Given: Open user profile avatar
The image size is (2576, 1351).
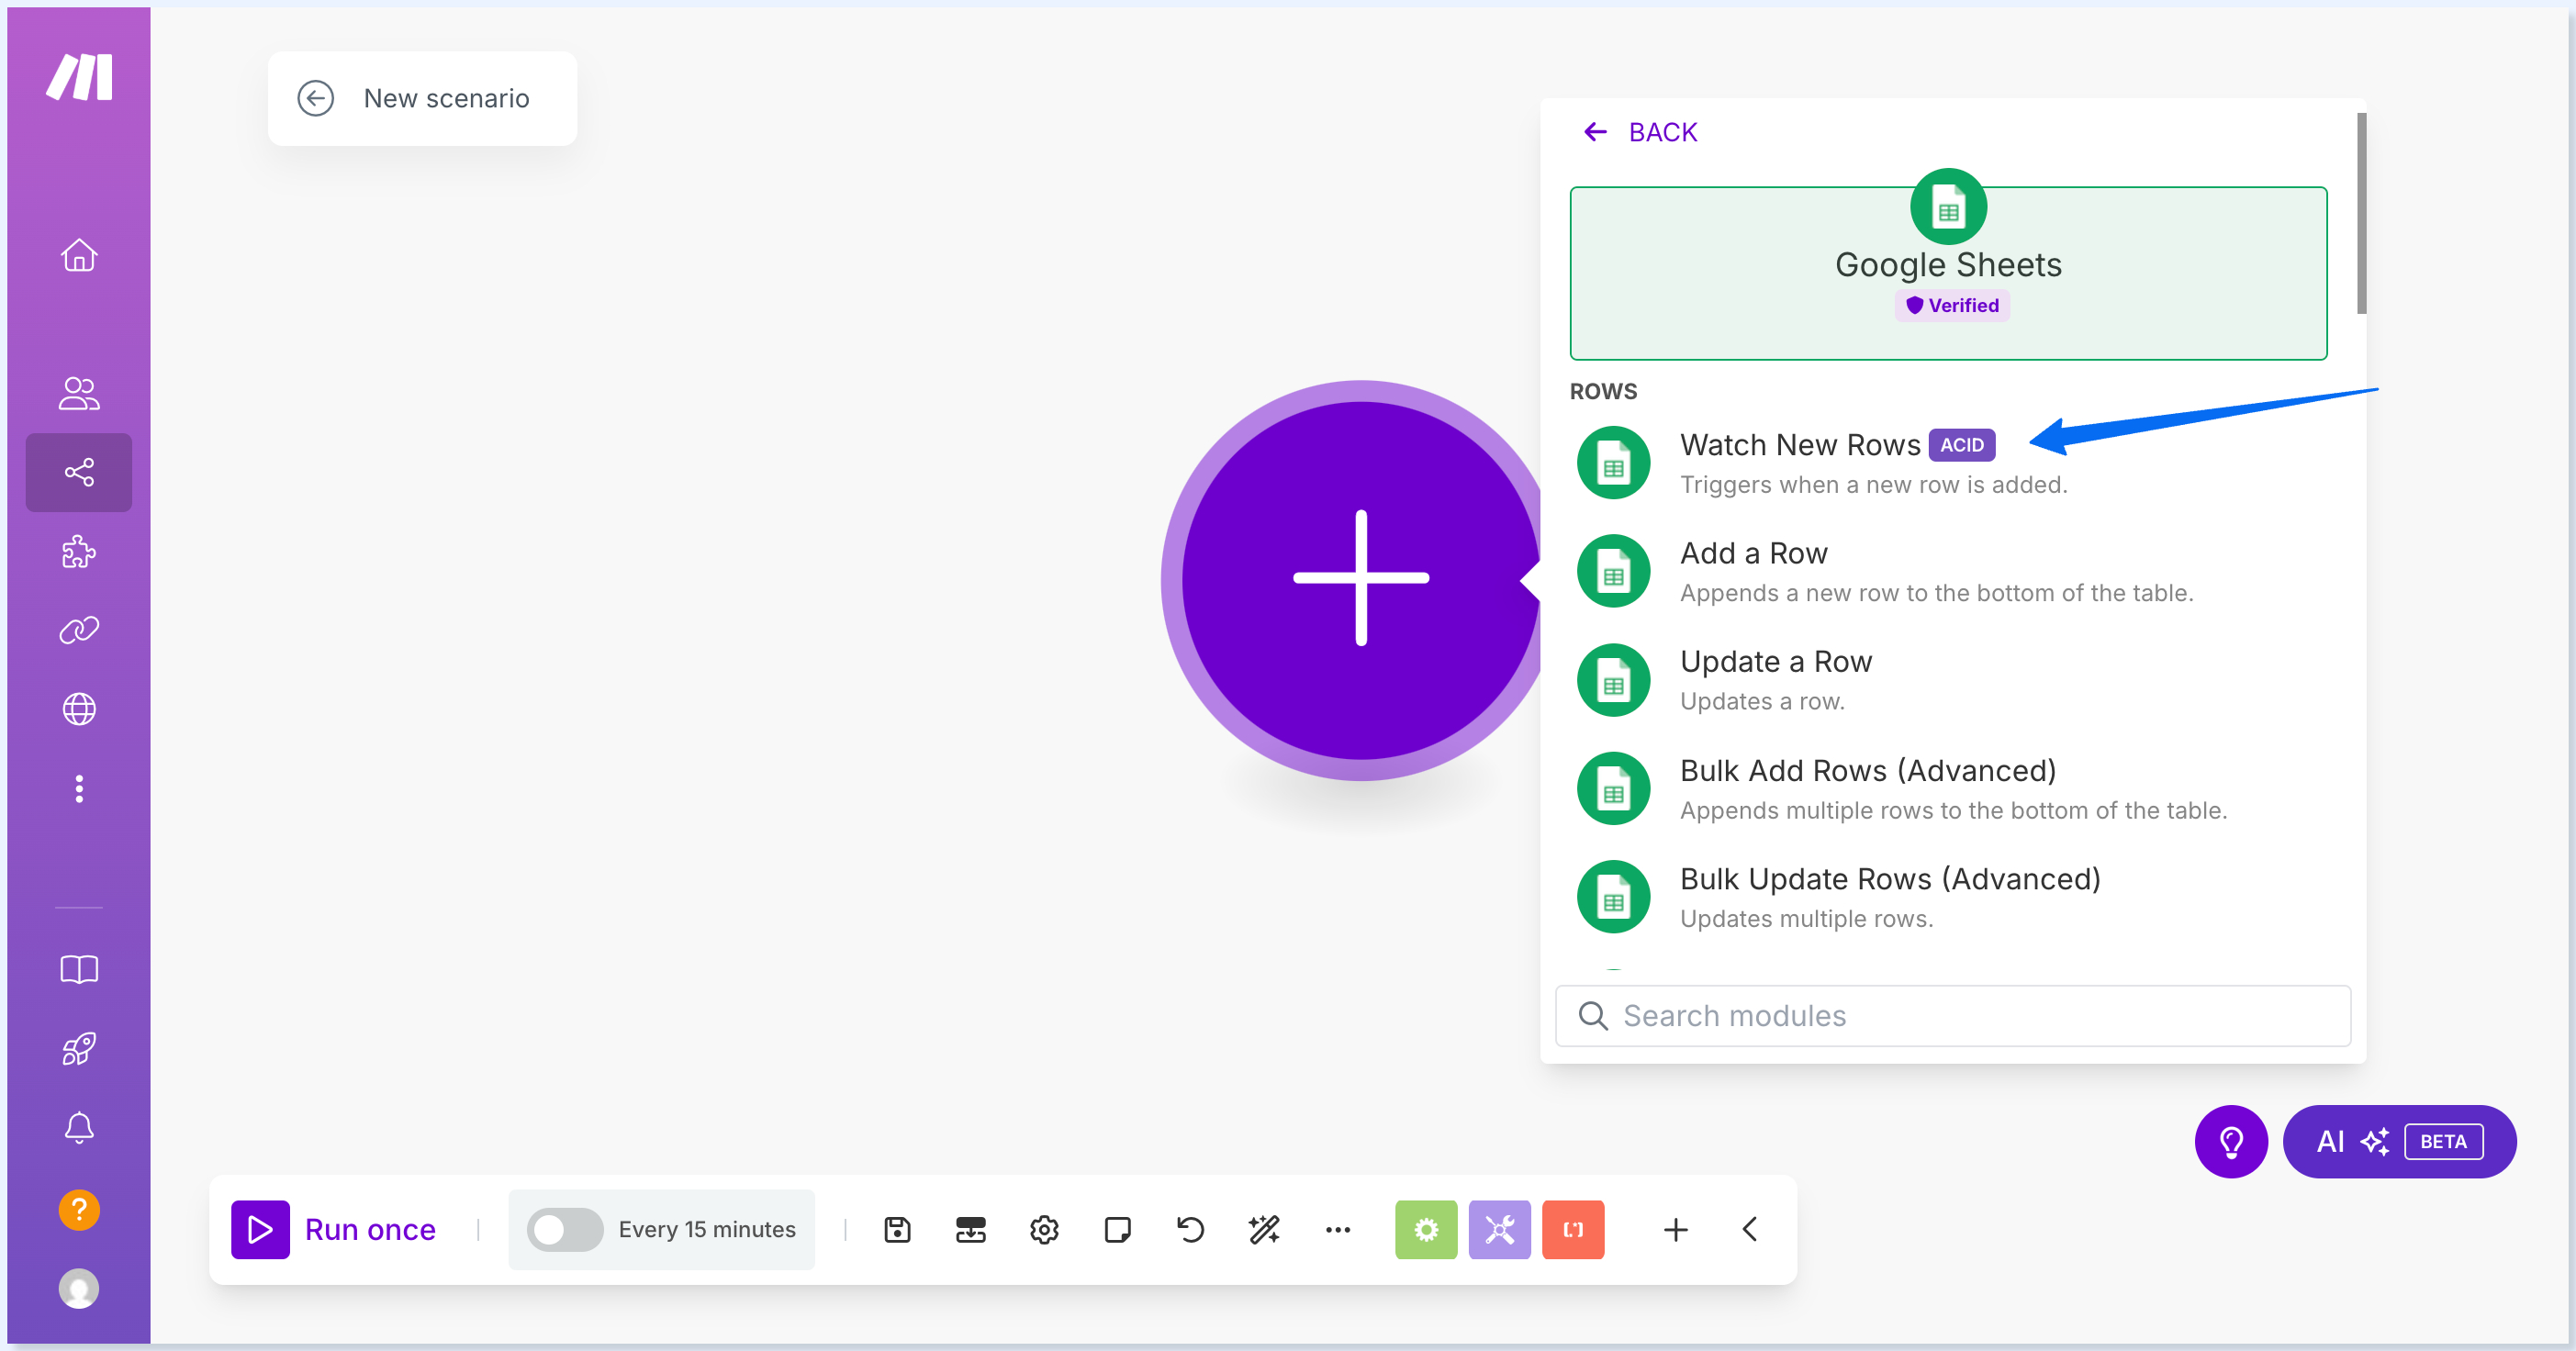Looking at the screenshot, I should click(79, 1288).
